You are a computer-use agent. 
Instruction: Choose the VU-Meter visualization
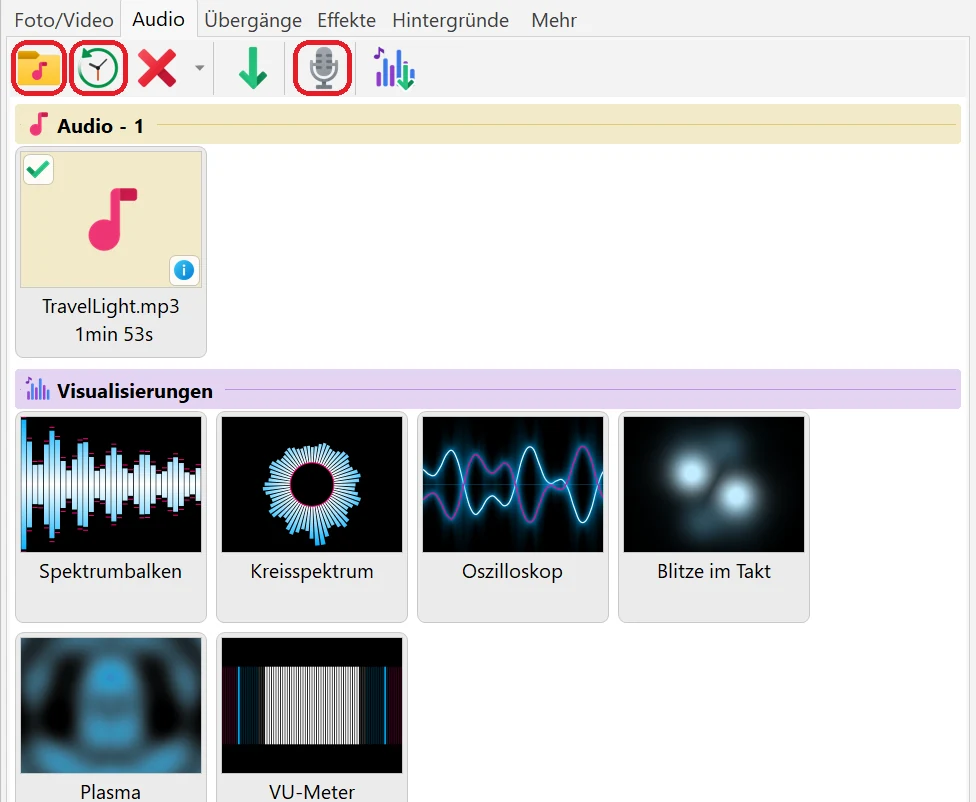point(312,716)
